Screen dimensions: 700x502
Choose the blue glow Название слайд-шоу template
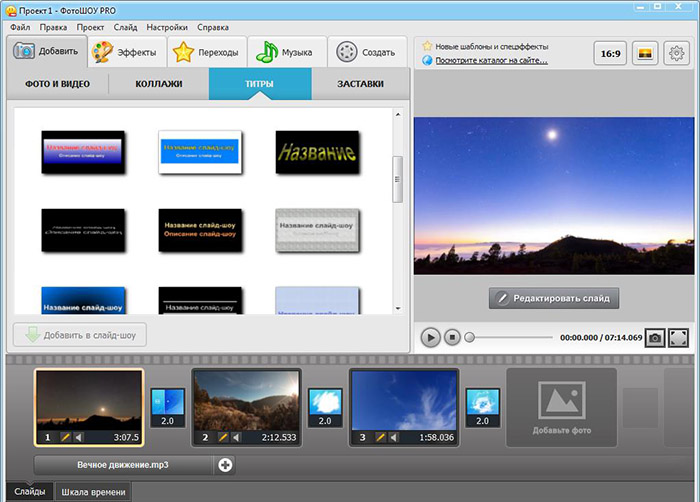click(x=83, y=301)
